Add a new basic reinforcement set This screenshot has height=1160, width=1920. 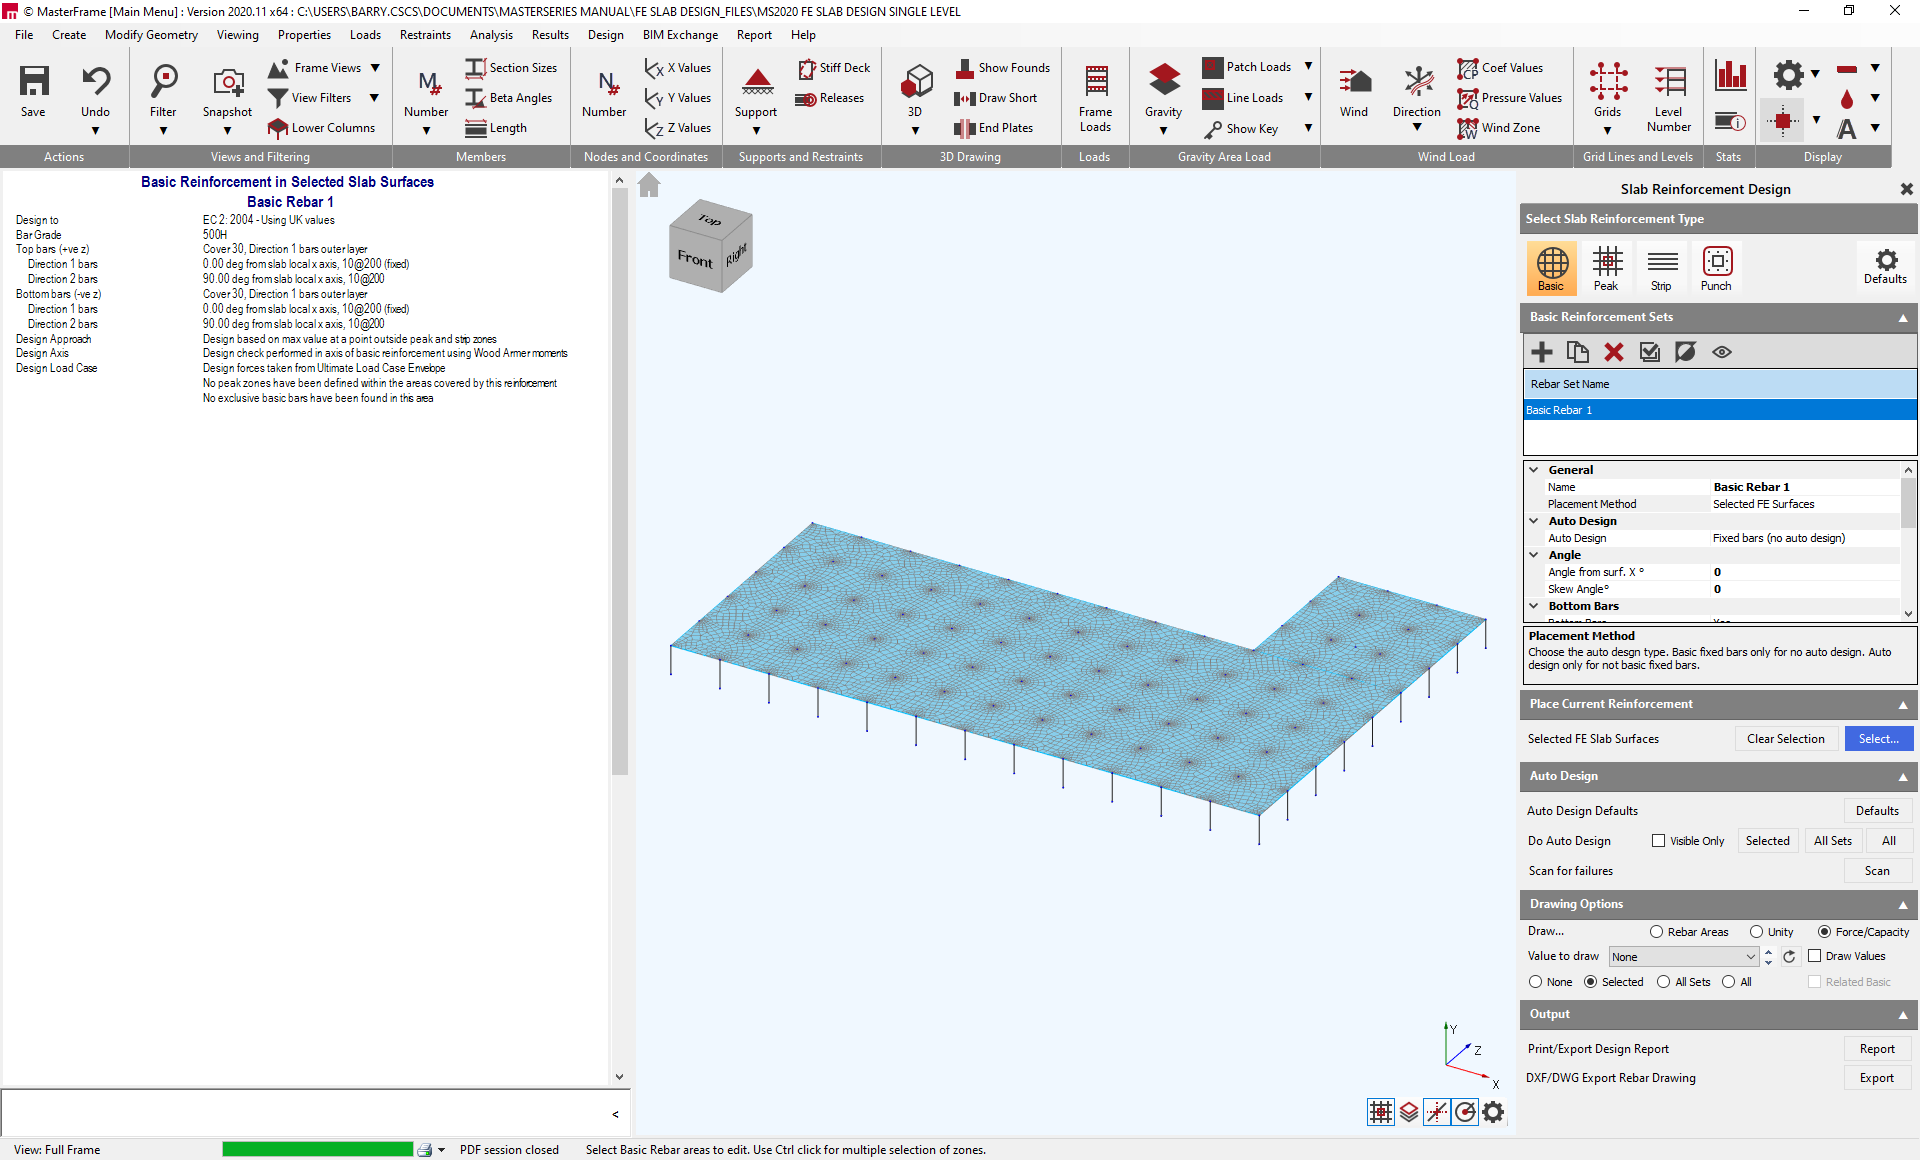tap(1541, 352)
